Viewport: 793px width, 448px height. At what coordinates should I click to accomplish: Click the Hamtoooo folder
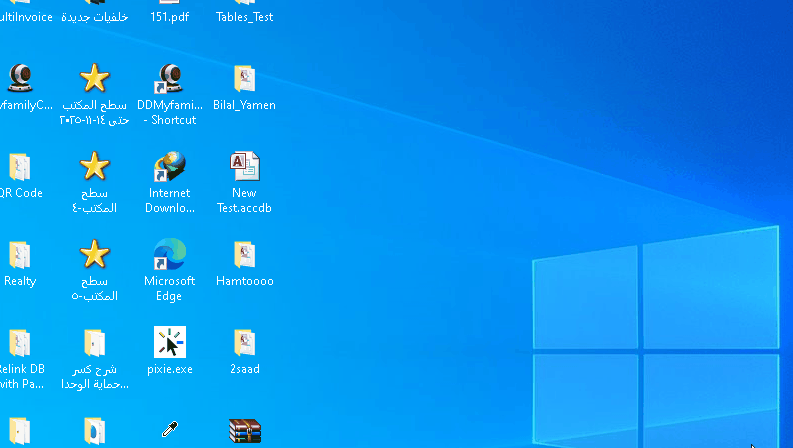point(244,255)
